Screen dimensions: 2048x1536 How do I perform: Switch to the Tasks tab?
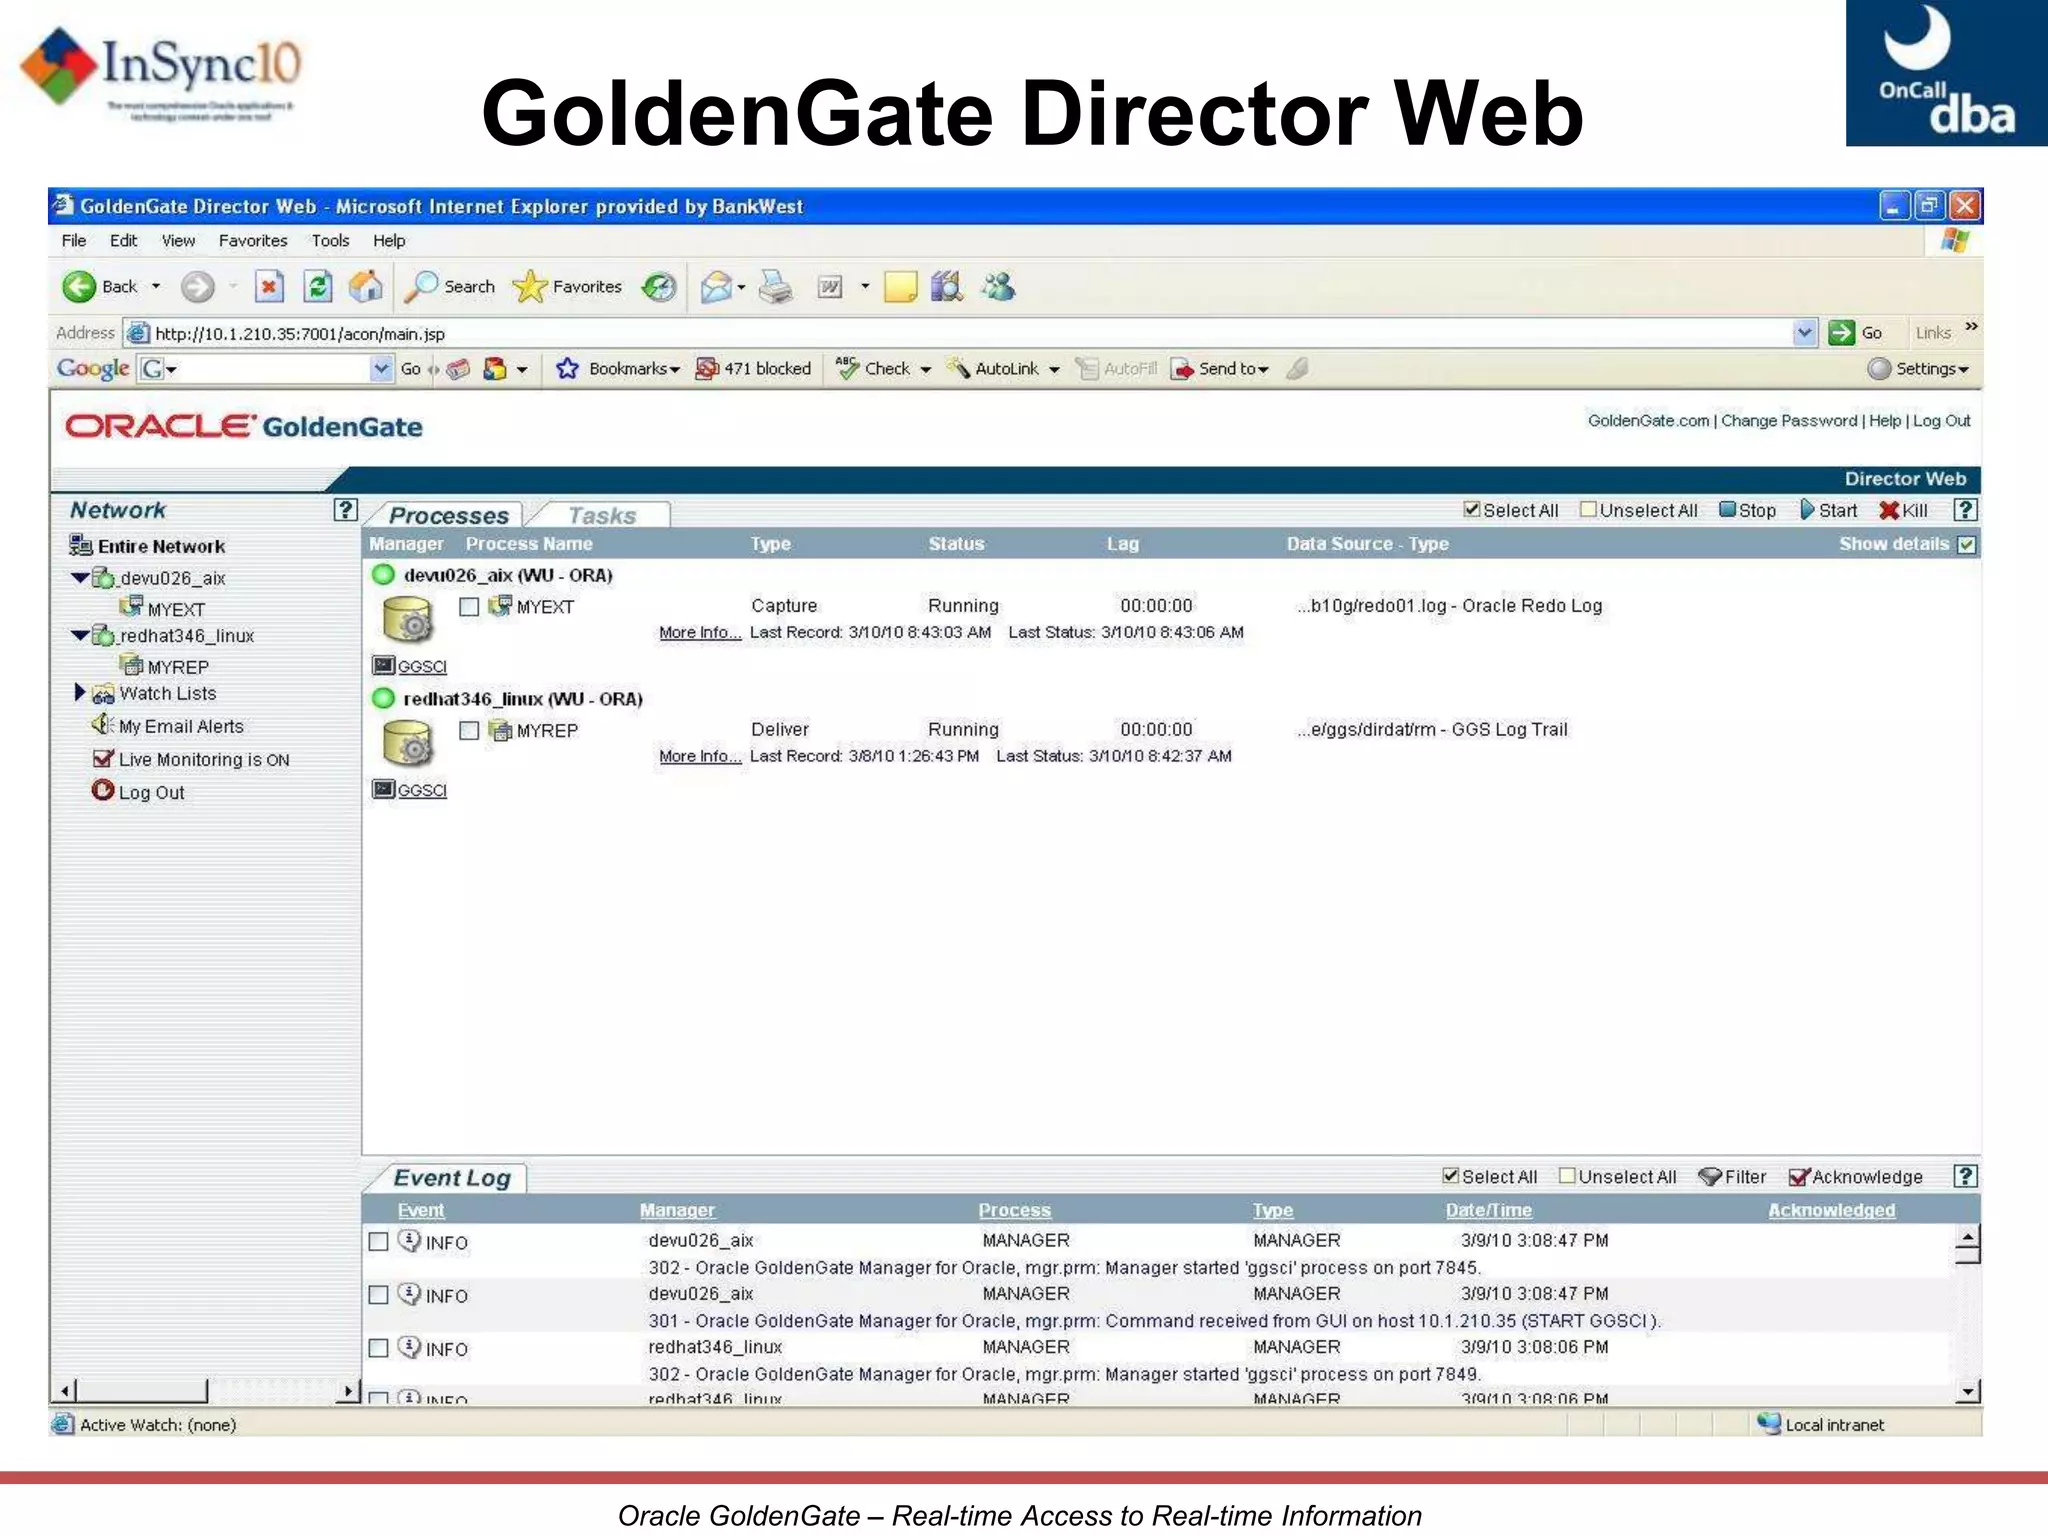pos(602,516)
